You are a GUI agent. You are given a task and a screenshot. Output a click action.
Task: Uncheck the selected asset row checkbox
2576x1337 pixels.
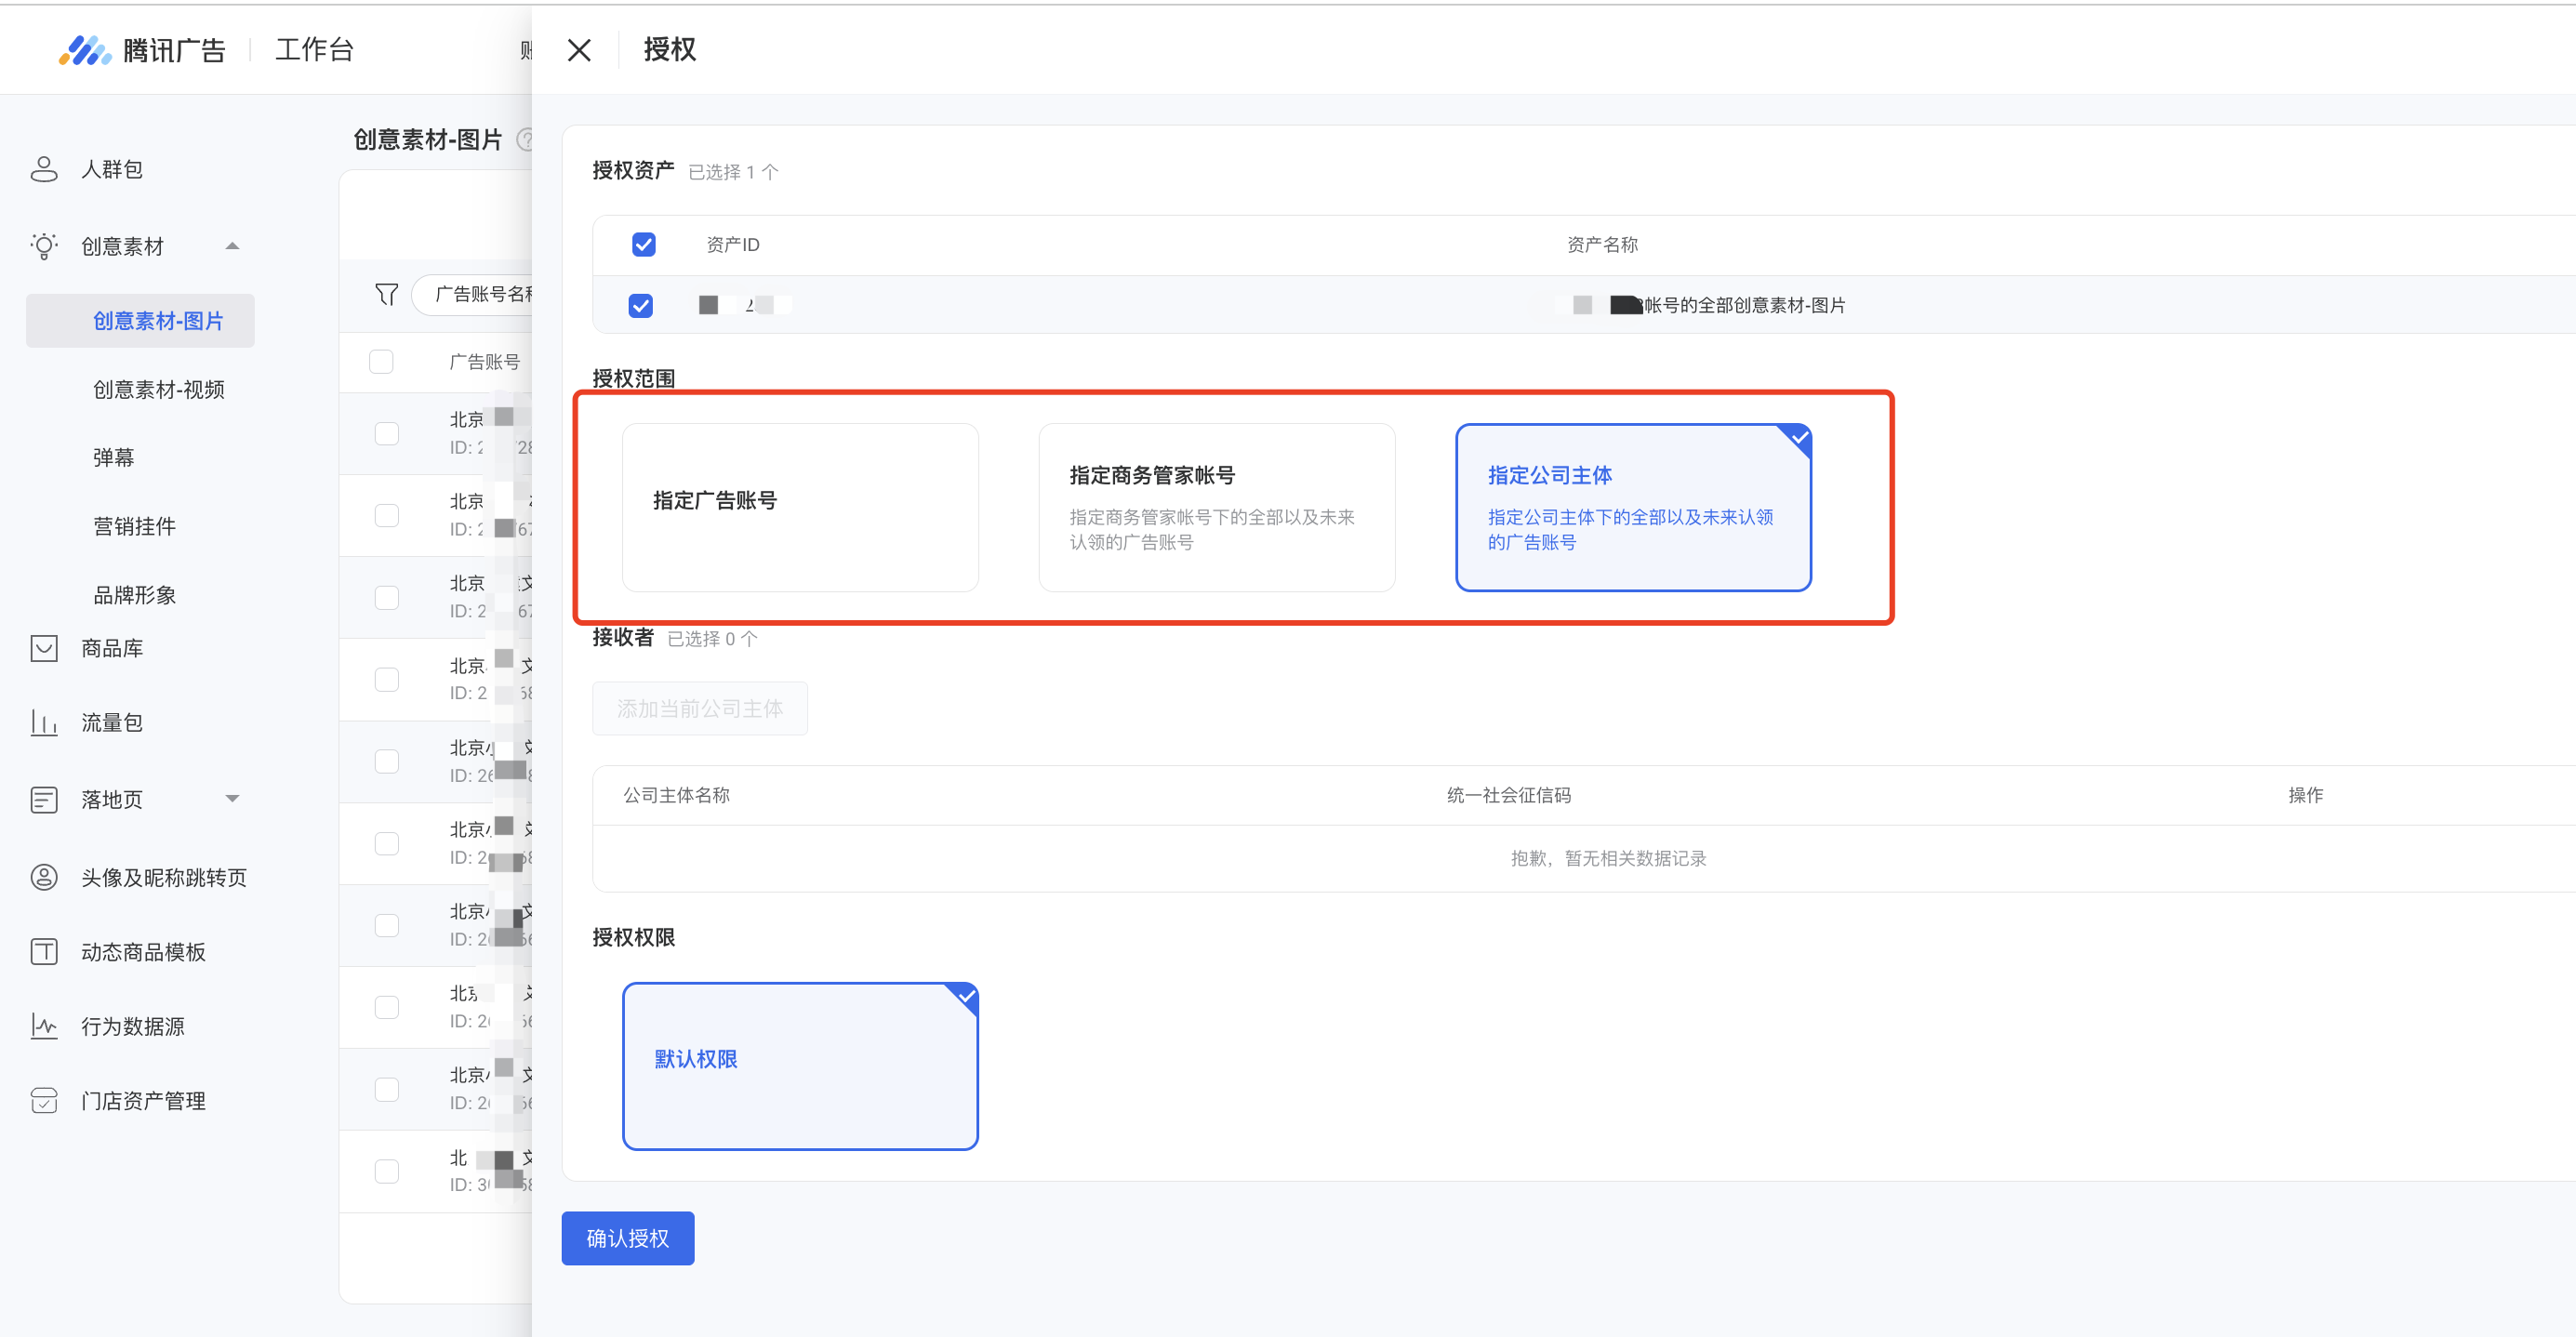click(641, 305)
